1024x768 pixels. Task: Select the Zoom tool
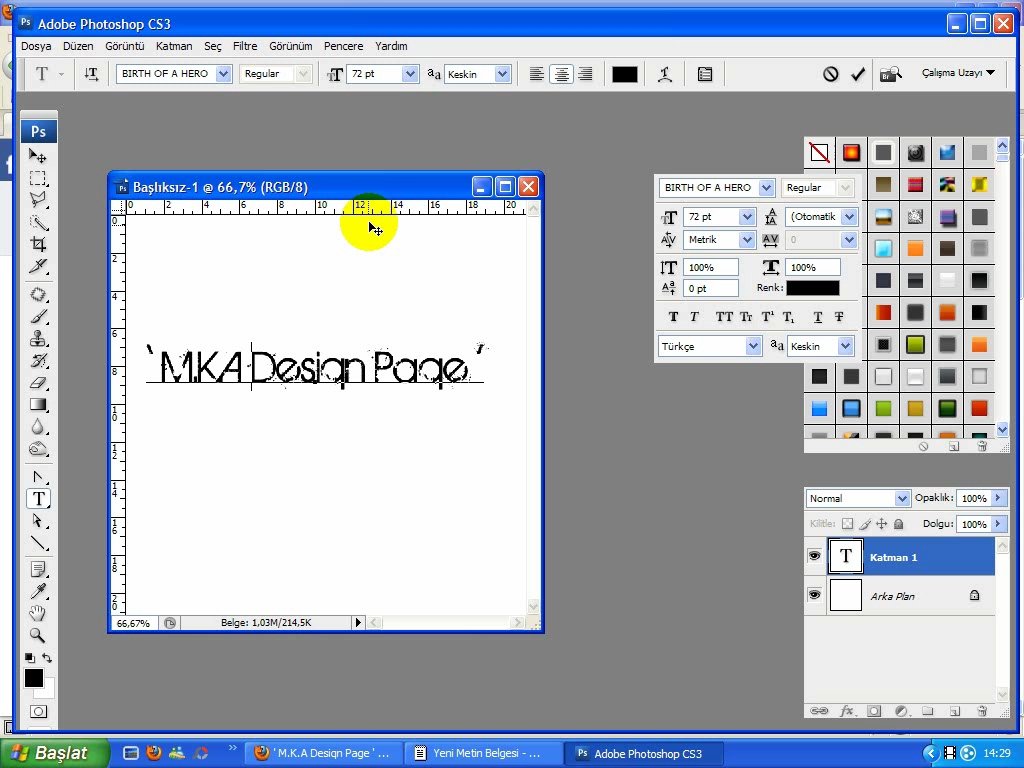[38, 635]
